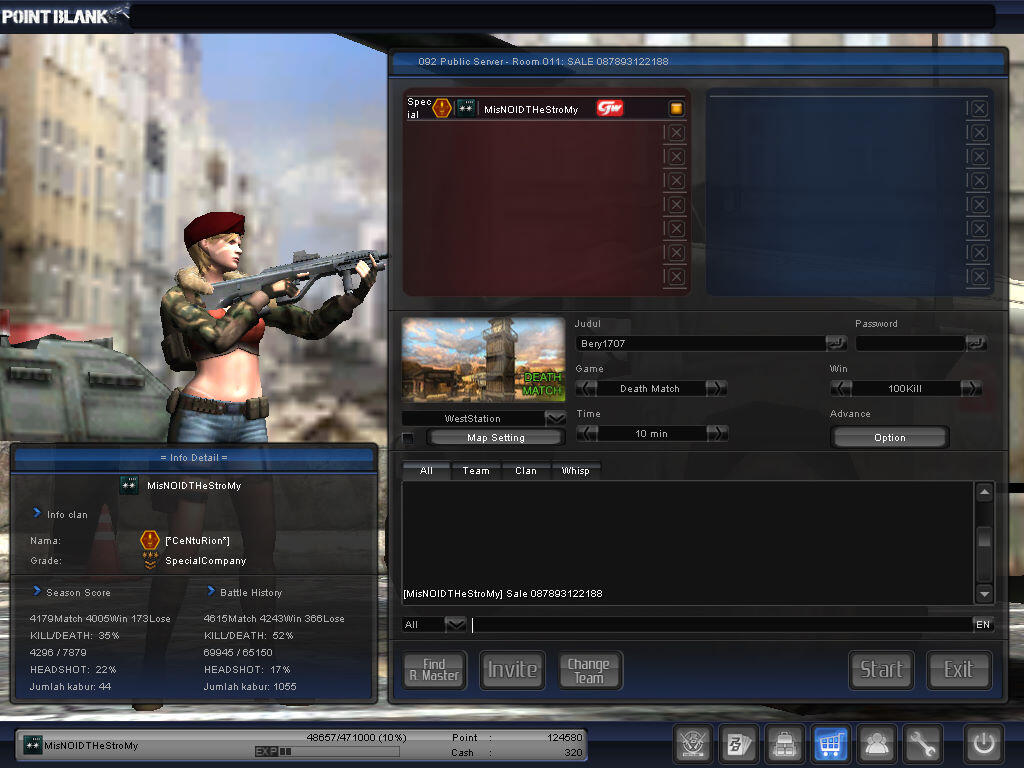Viewport: 1024px width, 768px height.
Task: Toggle the first red team slot below the player
Action: pos(676,133)
